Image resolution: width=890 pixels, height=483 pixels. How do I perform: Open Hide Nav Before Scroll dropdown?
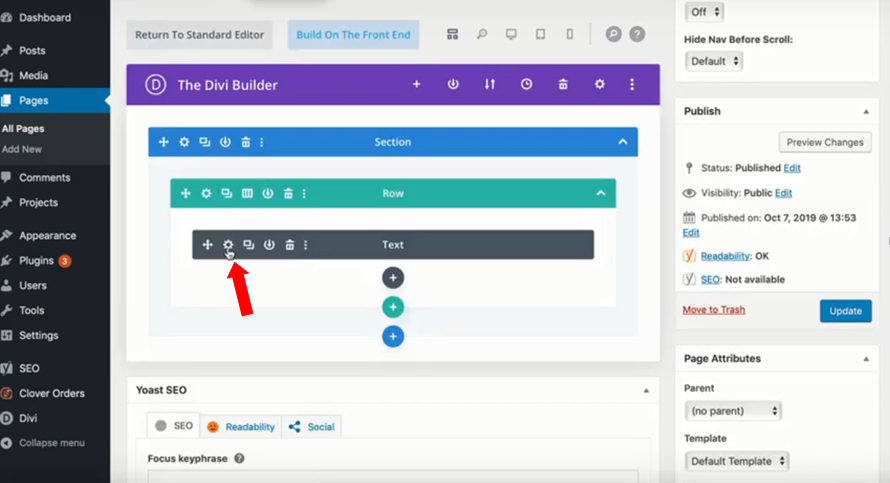714,61
